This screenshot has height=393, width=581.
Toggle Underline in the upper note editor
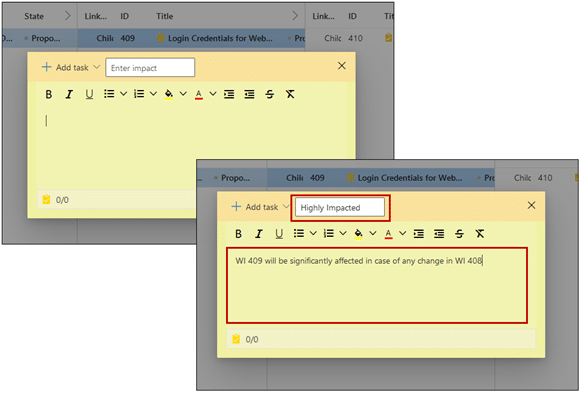tap(89, 94)
